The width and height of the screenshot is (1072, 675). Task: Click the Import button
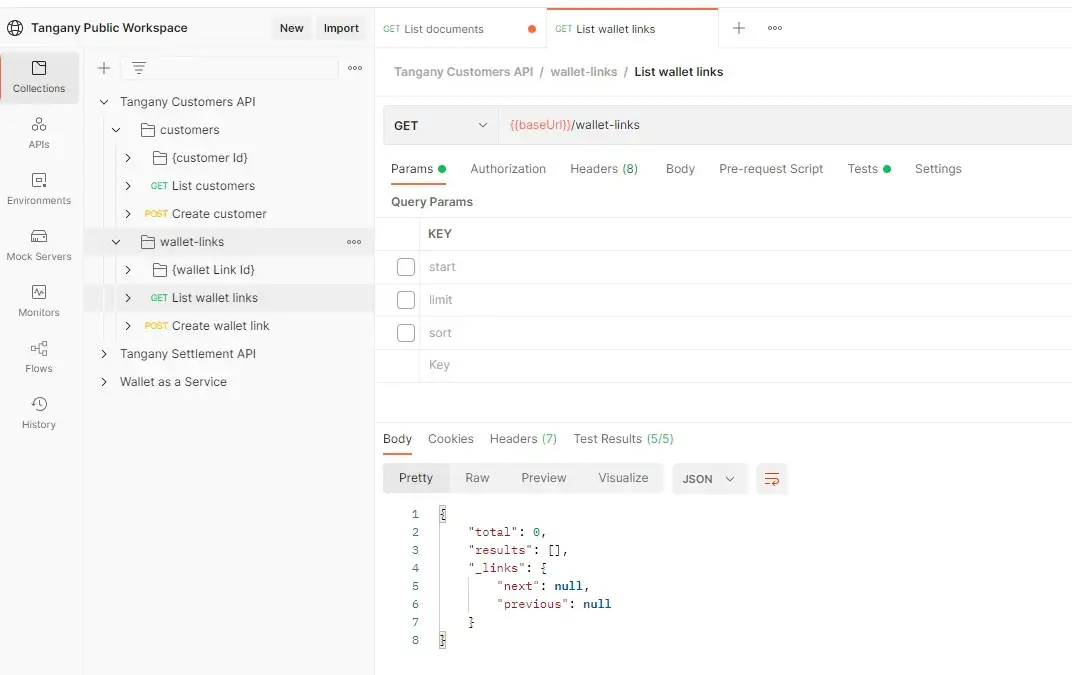tap(341, 28)
